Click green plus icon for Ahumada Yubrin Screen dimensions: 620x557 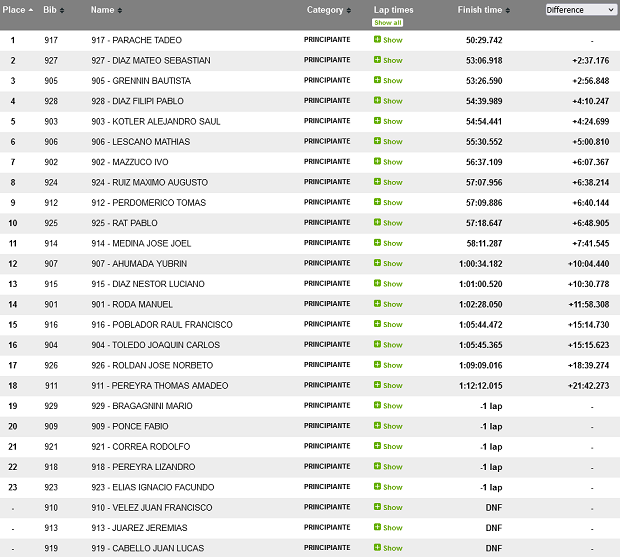[377, 264]
